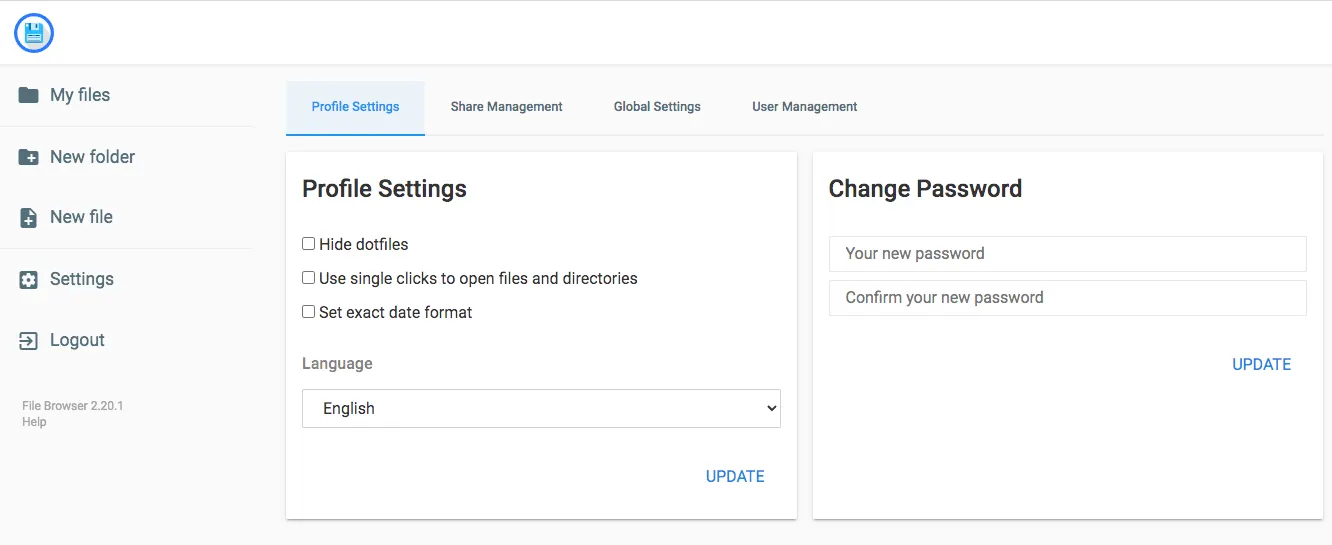The image size is (1332, 545).
Task: Check the Set exact date format box
Action: 309,312
